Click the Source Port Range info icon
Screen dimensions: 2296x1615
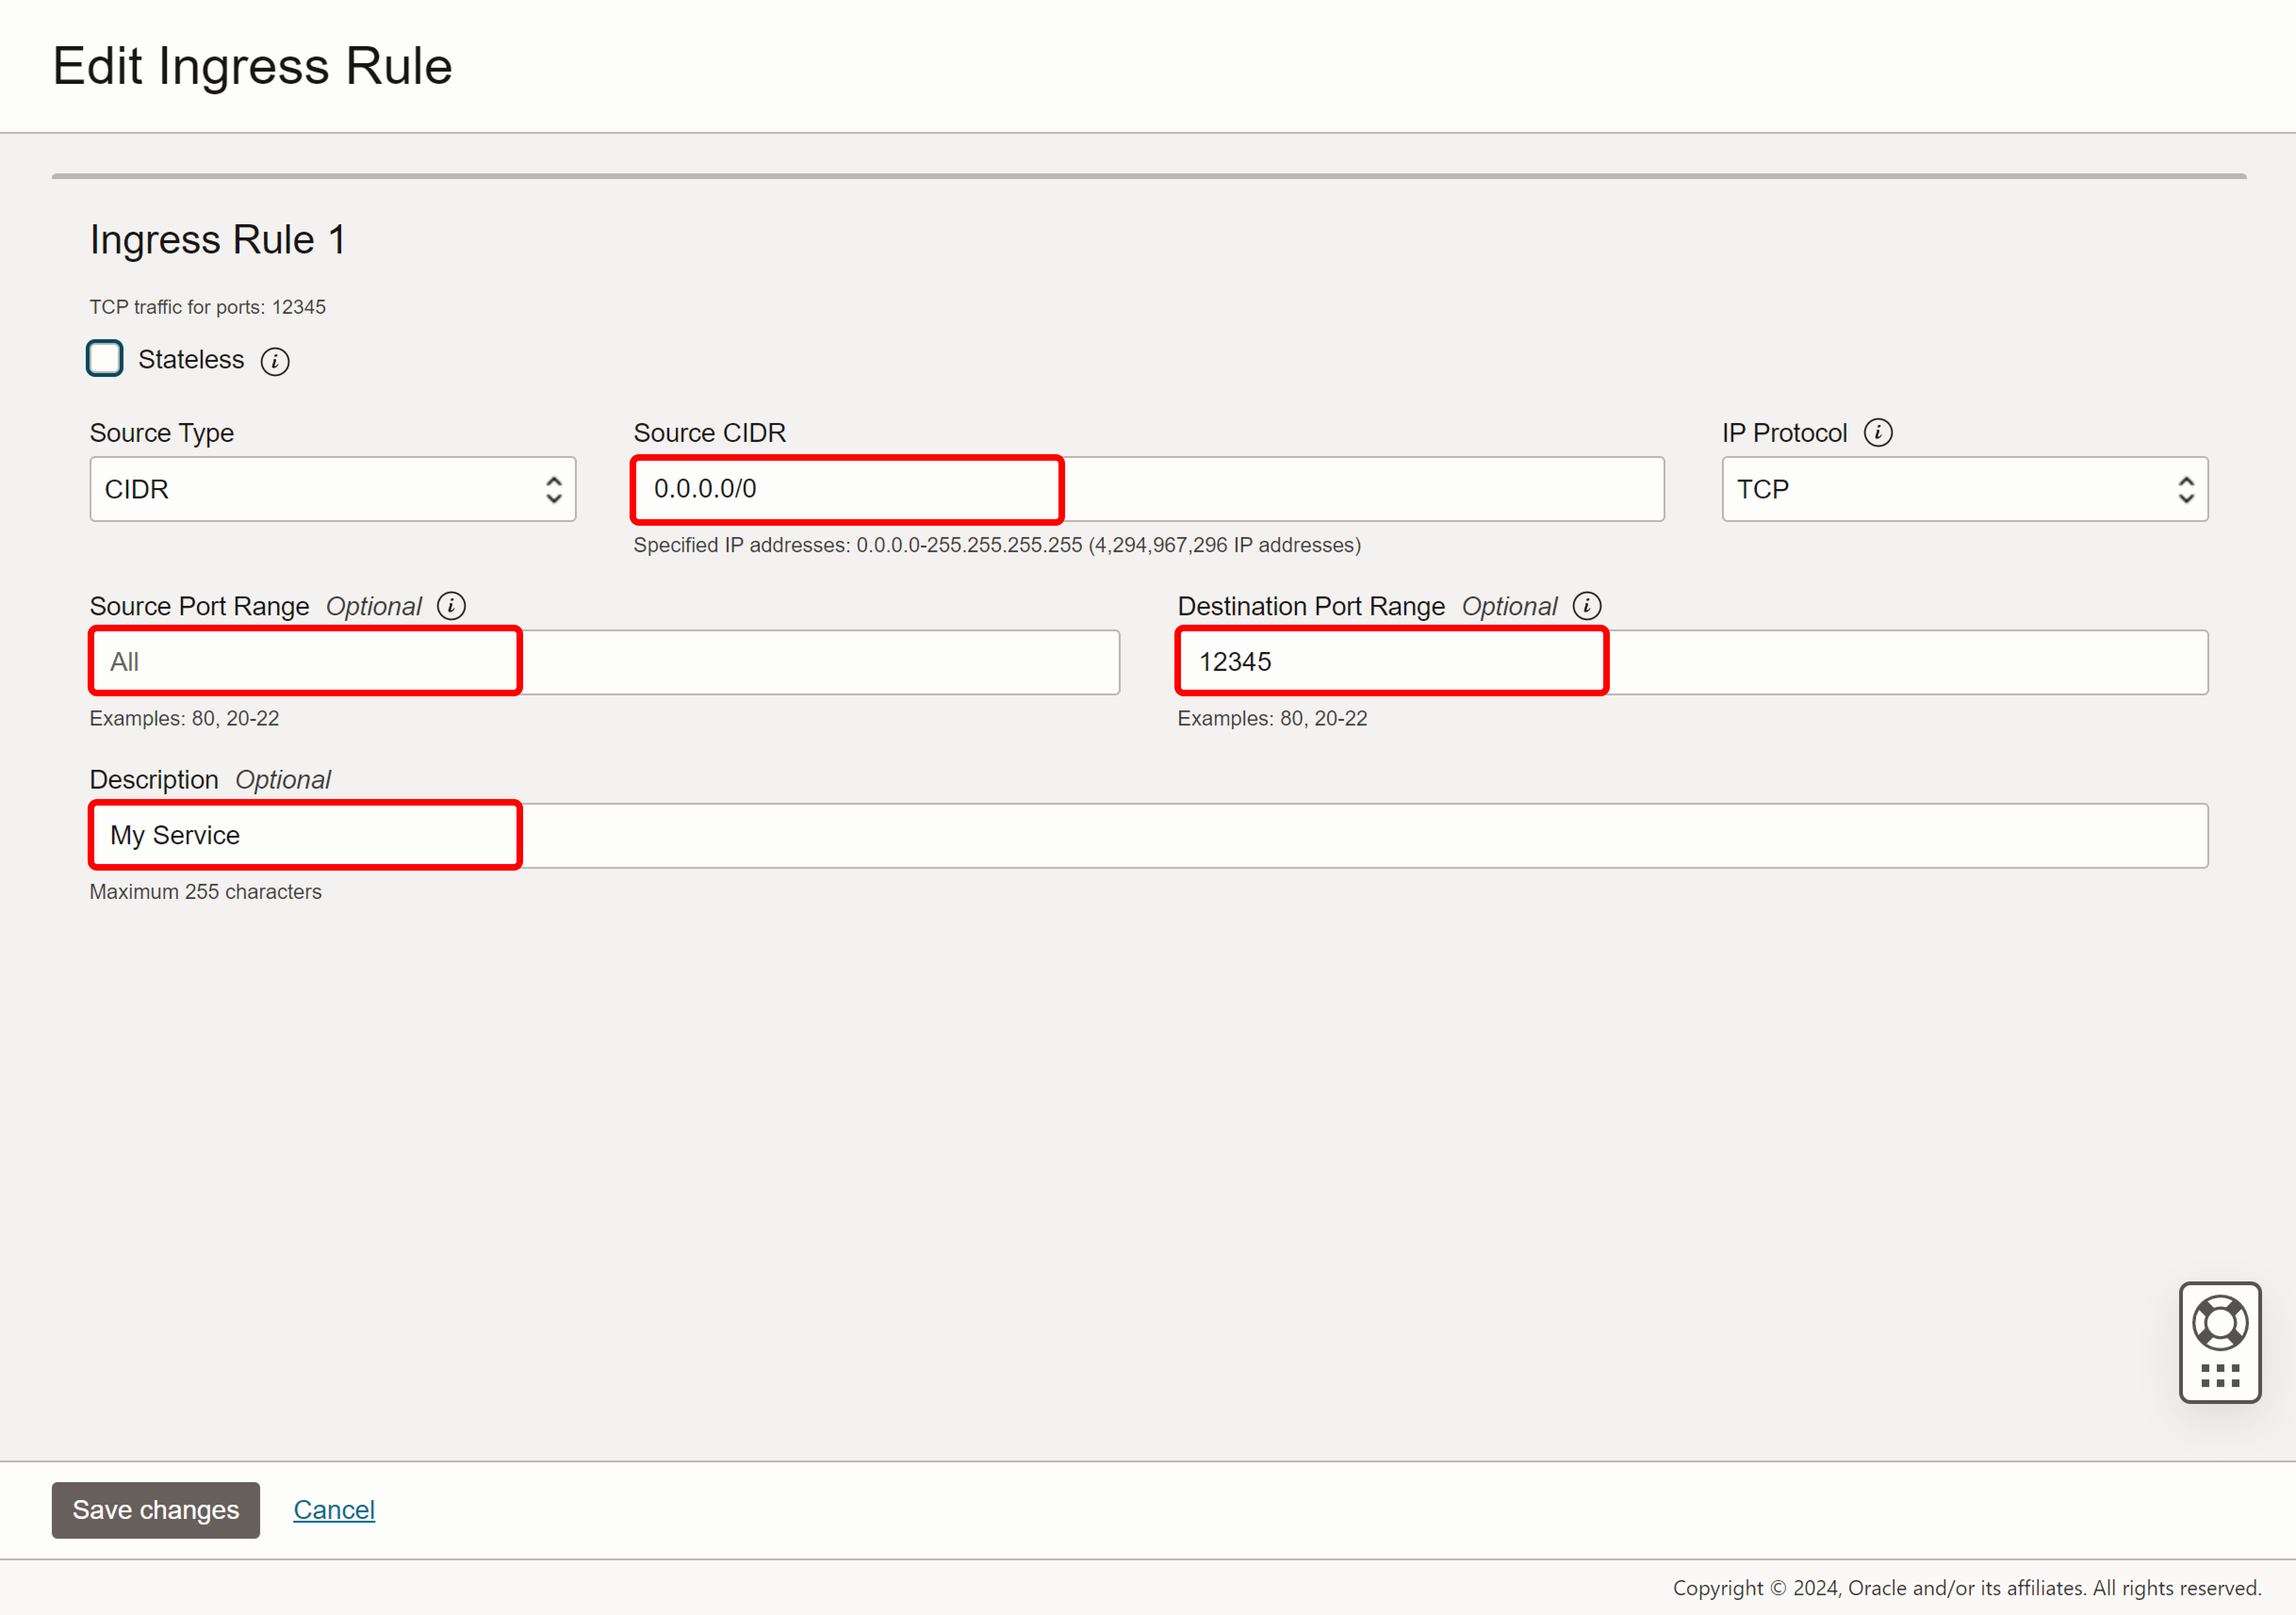[x=451, y=606]
